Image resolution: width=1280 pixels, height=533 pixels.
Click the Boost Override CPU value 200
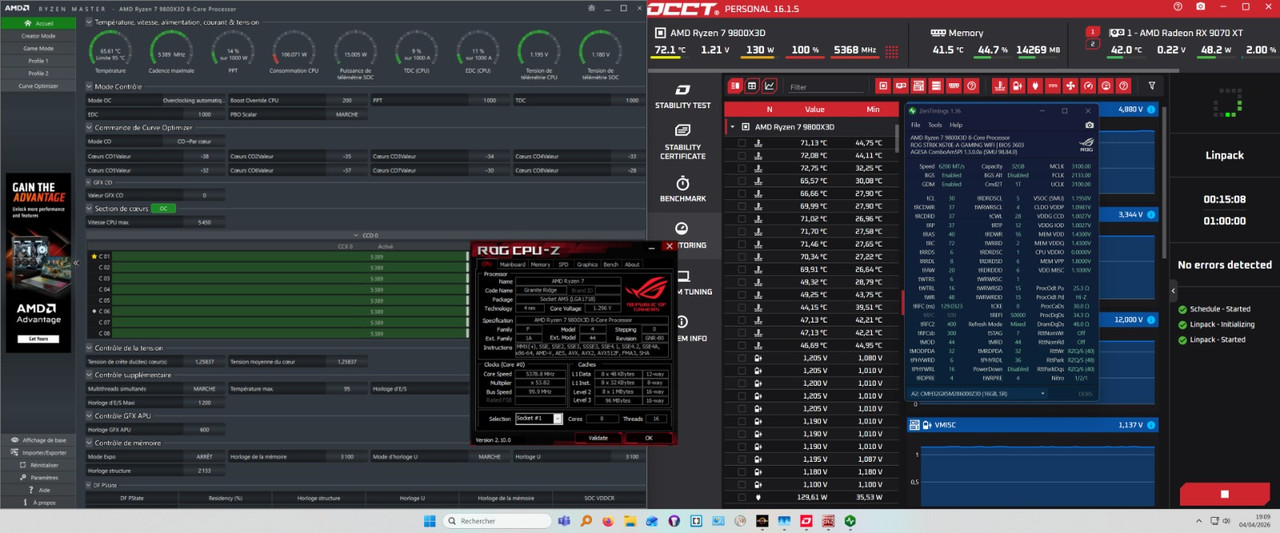click(347, 100)
